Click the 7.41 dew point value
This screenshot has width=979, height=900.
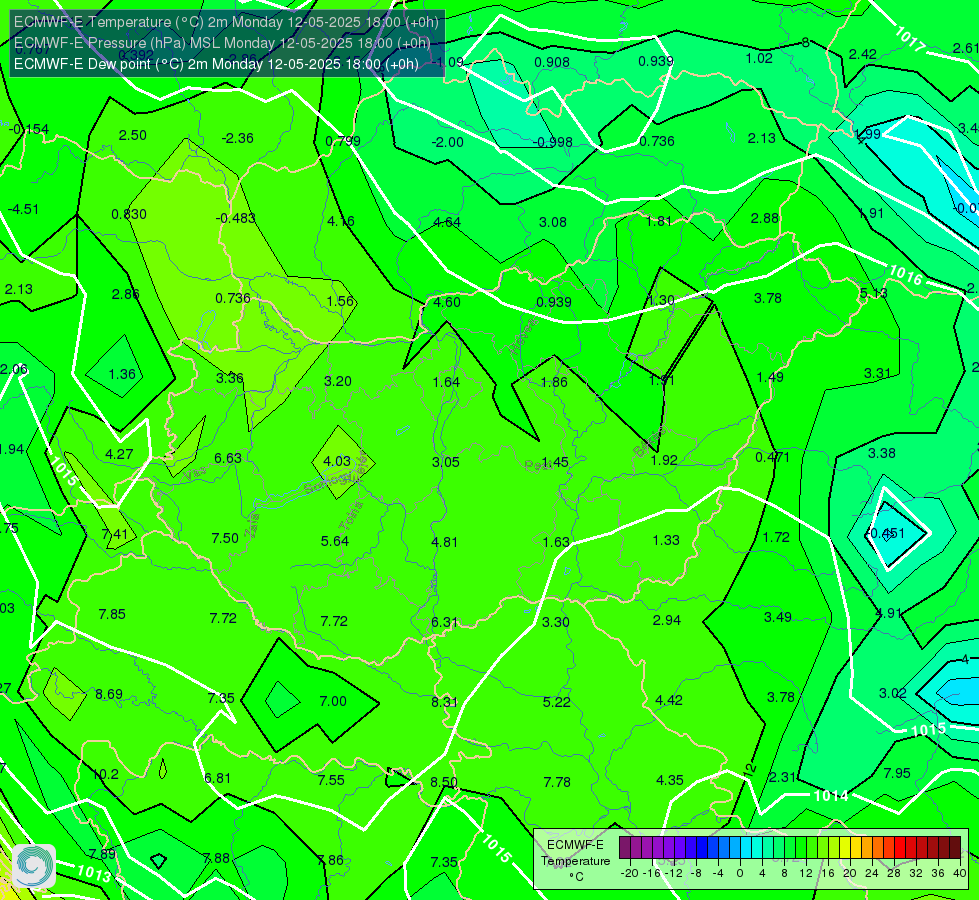click(114, 535)
